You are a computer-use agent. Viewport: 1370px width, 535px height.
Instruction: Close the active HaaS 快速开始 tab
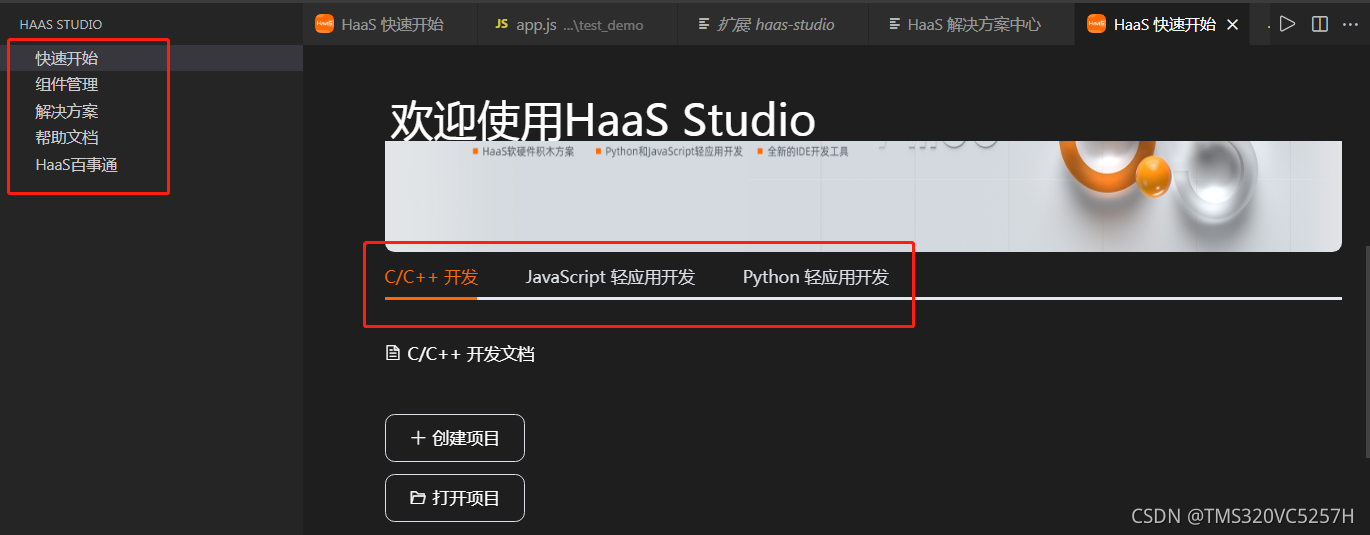1232,24
